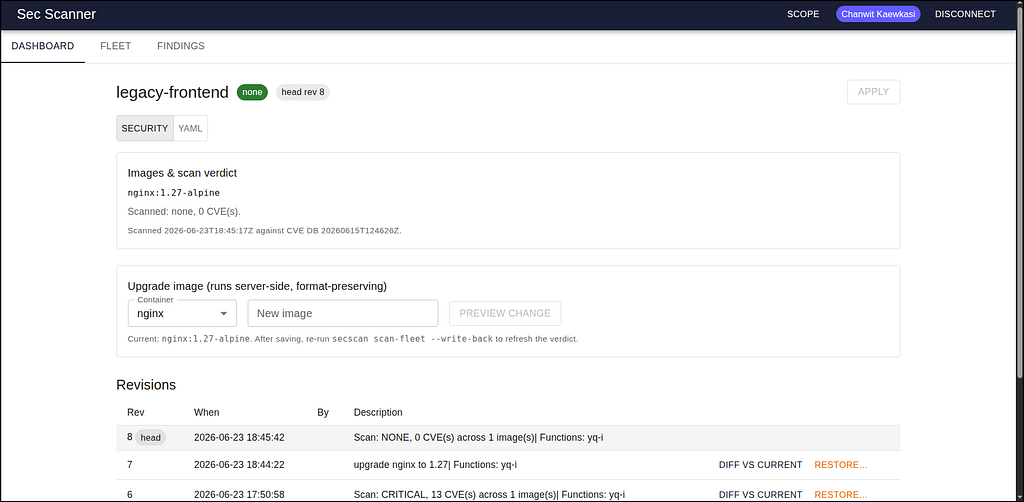
Task: Click the APPLY button
Action: point(873,92)
